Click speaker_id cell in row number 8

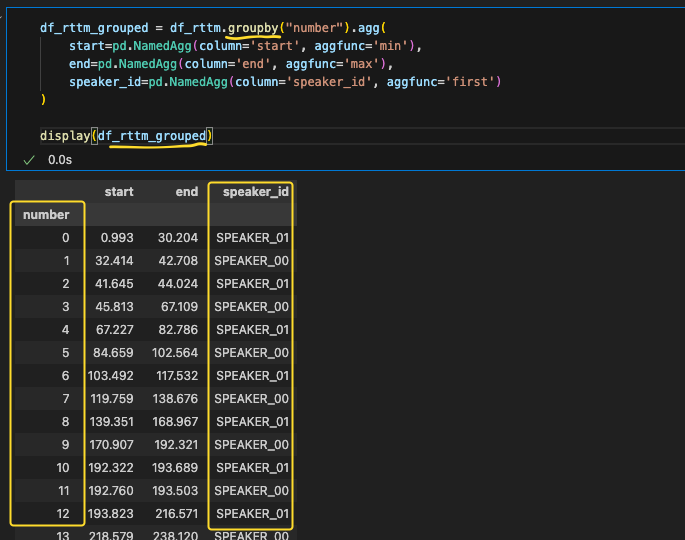pos(253,422)
